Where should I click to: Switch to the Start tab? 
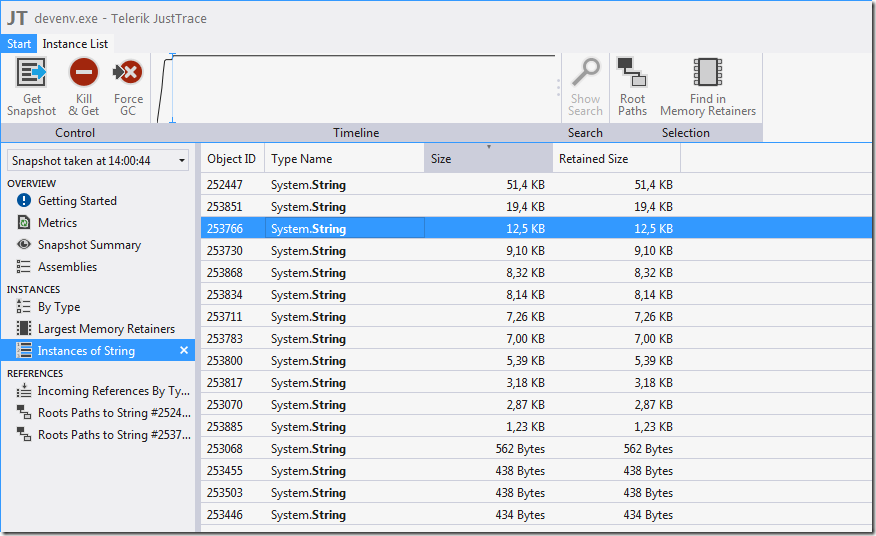(18, 44)
